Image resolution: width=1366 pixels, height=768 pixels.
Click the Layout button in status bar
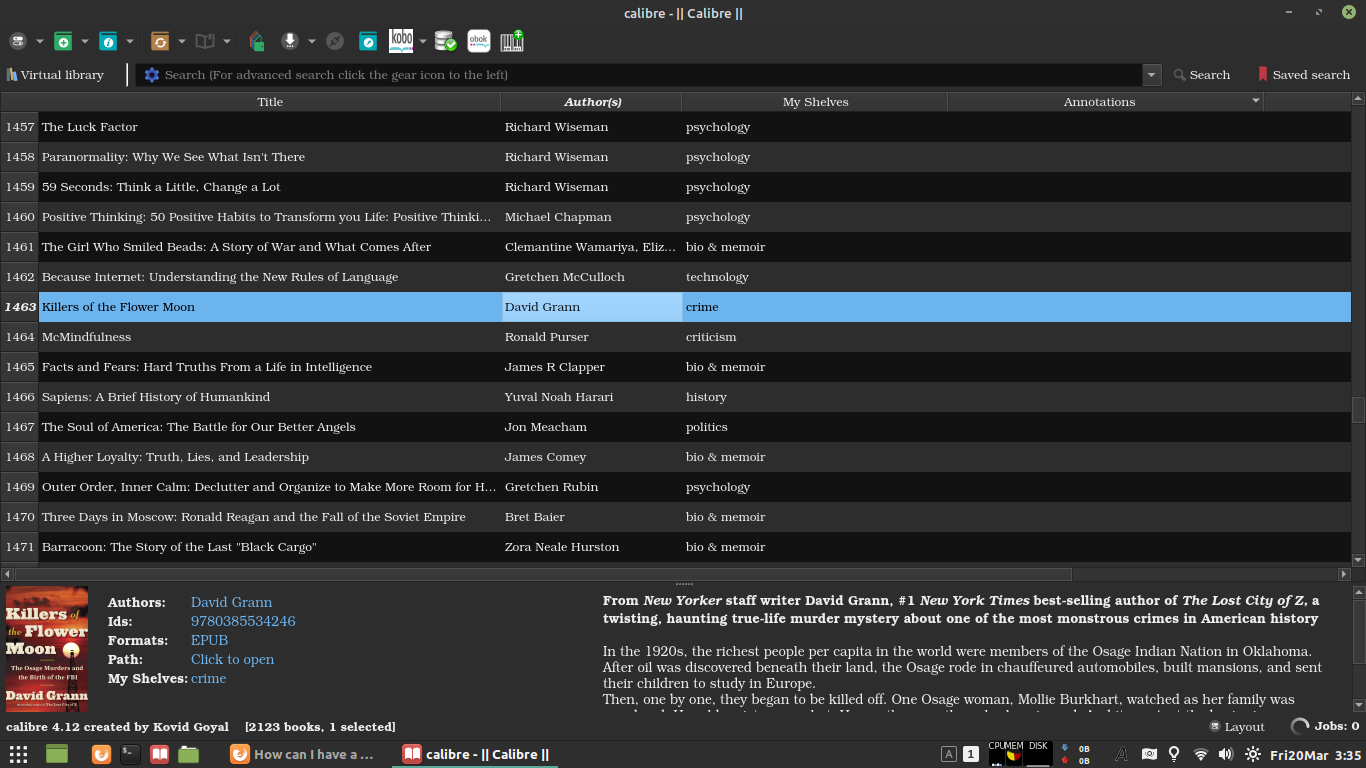[x=1237, y=727]
